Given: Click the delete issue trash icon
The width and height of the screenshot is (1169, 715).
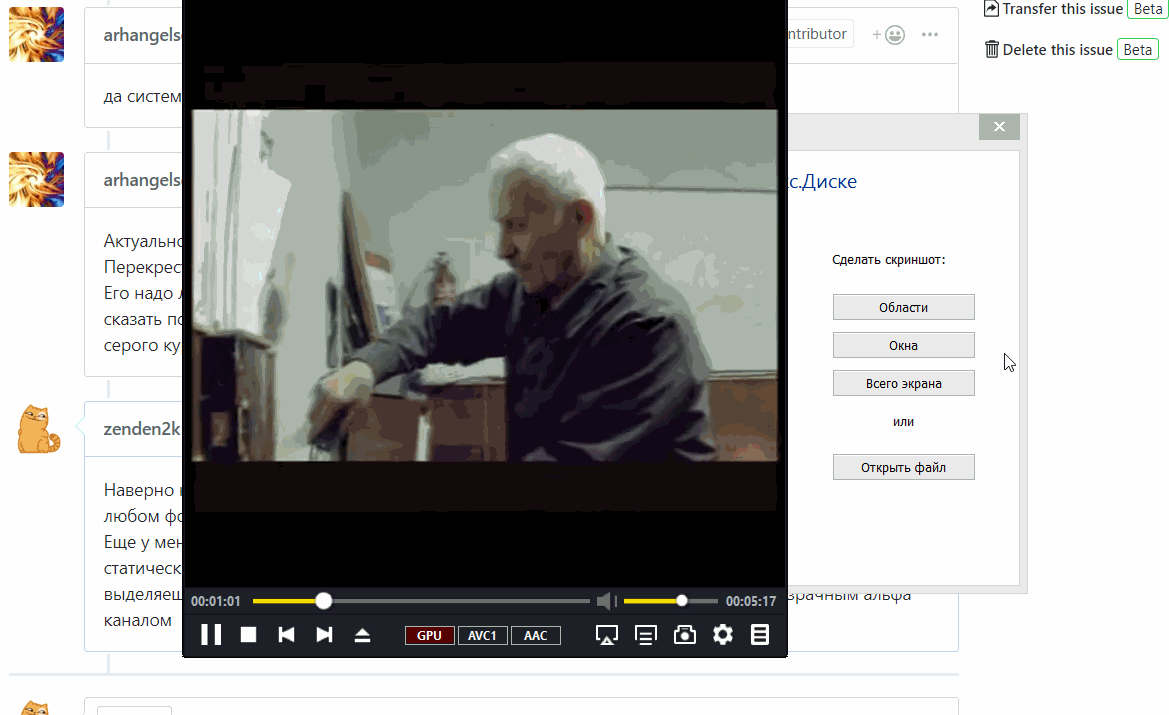Looking at the screenshot, I should (992, 49).
